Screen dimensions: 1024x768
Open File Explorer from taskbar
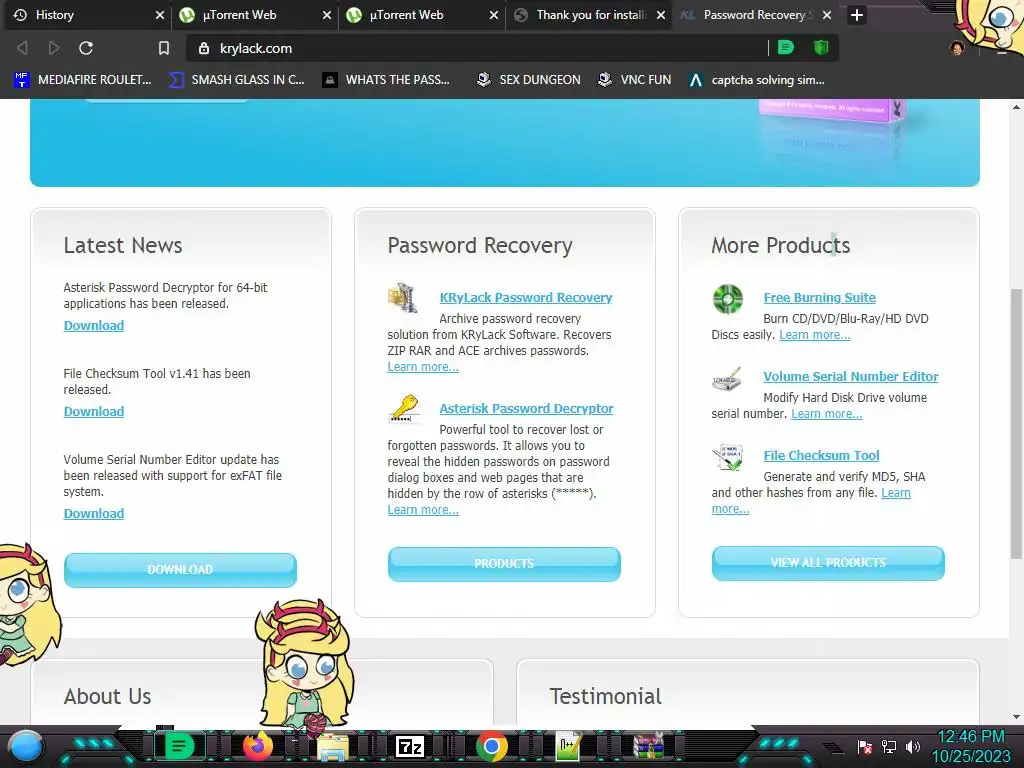[333, 746]
